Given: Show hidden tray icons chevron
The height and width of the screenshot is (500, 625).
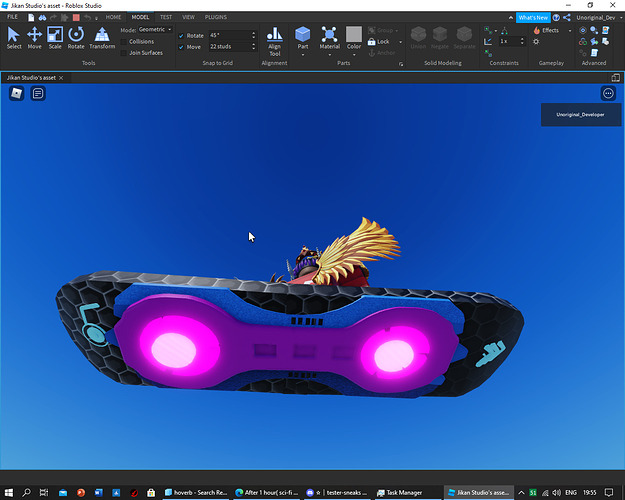Looking at the screenshot, I should (521, 492).
